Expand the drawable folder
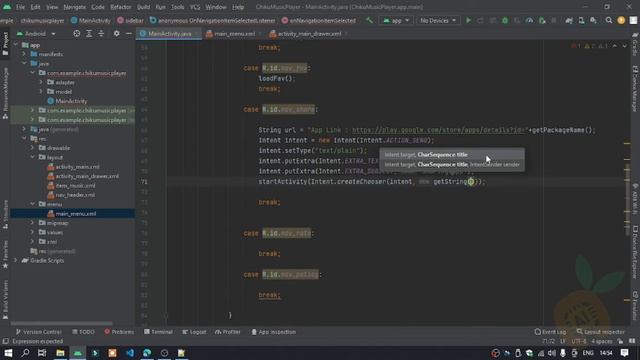This screenshot has height=360, width=640. [32, 148]
